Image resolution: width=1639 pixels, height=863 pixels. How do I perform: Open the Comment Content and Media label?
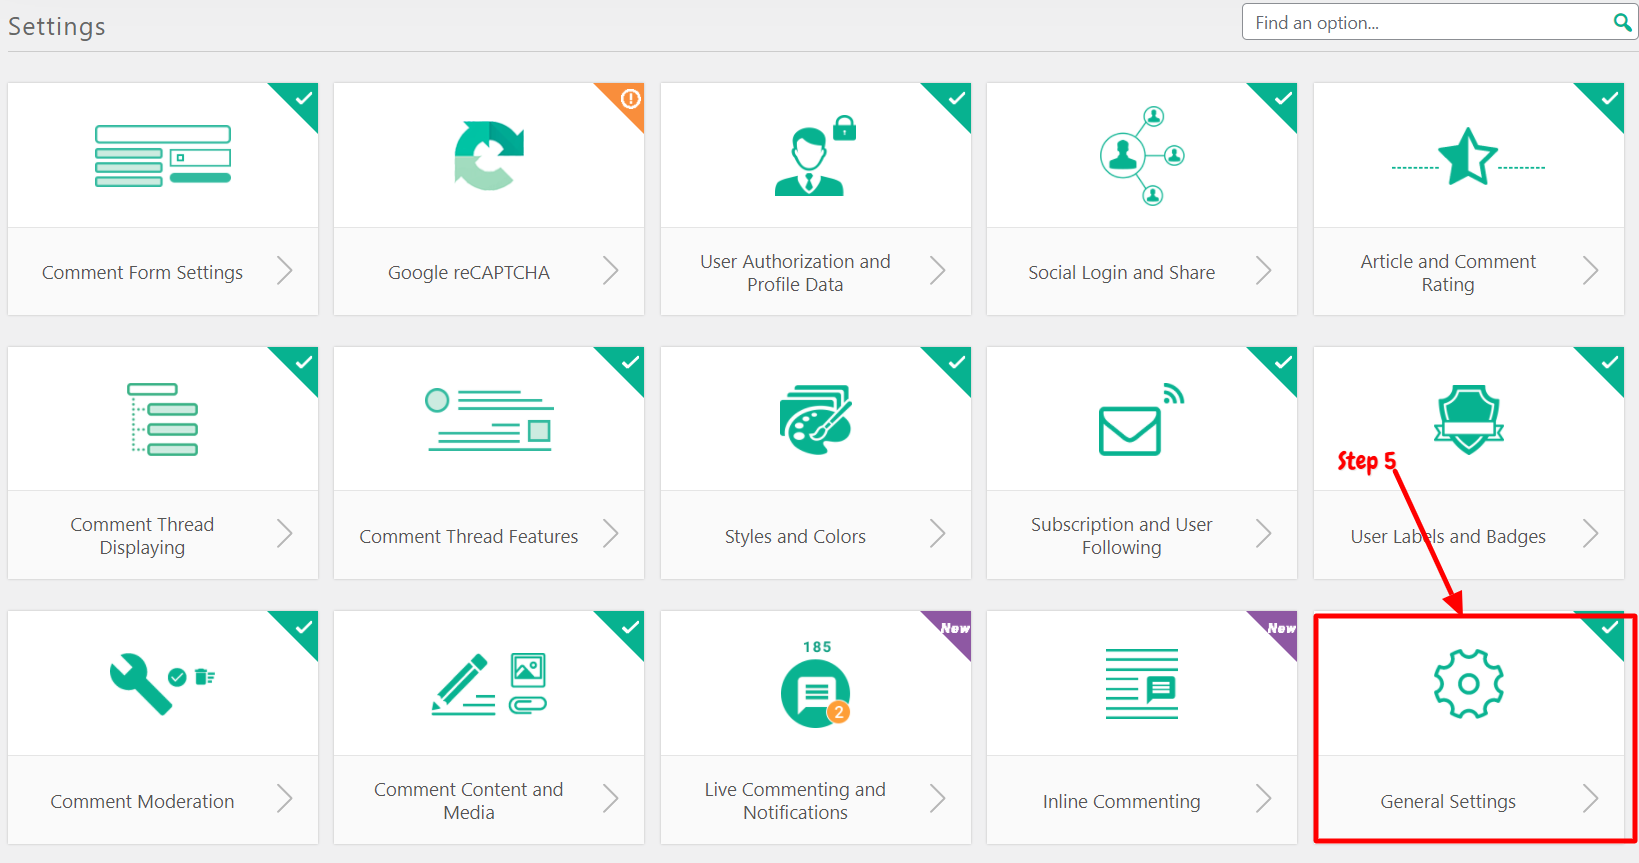pyautogui.click(x=469, y=801)
